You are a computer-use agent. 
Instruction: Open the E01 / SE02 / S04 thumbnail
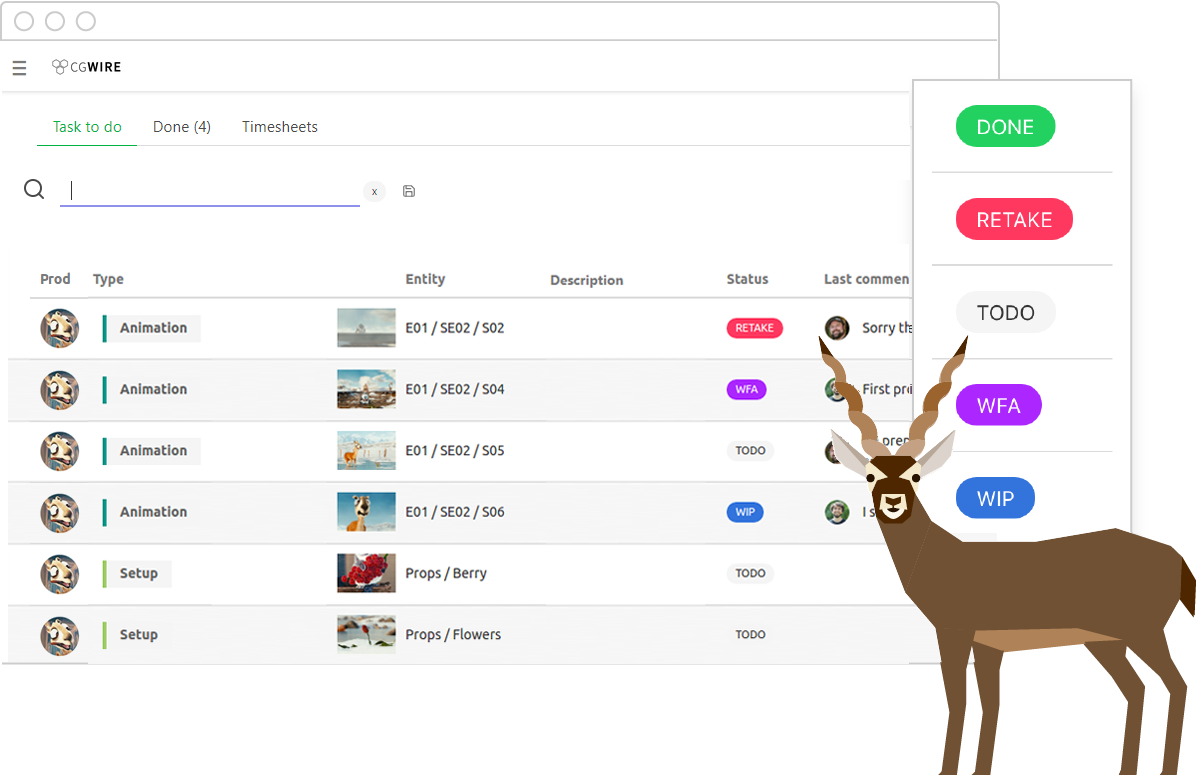(366, 389)
